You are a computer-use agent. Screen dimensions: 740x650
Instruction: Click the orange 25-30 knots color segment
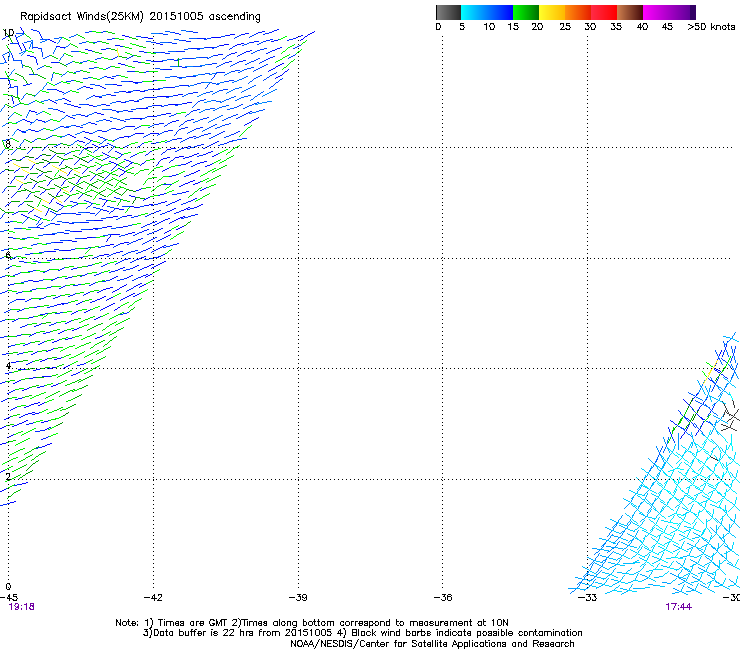(x=578, y=12)
